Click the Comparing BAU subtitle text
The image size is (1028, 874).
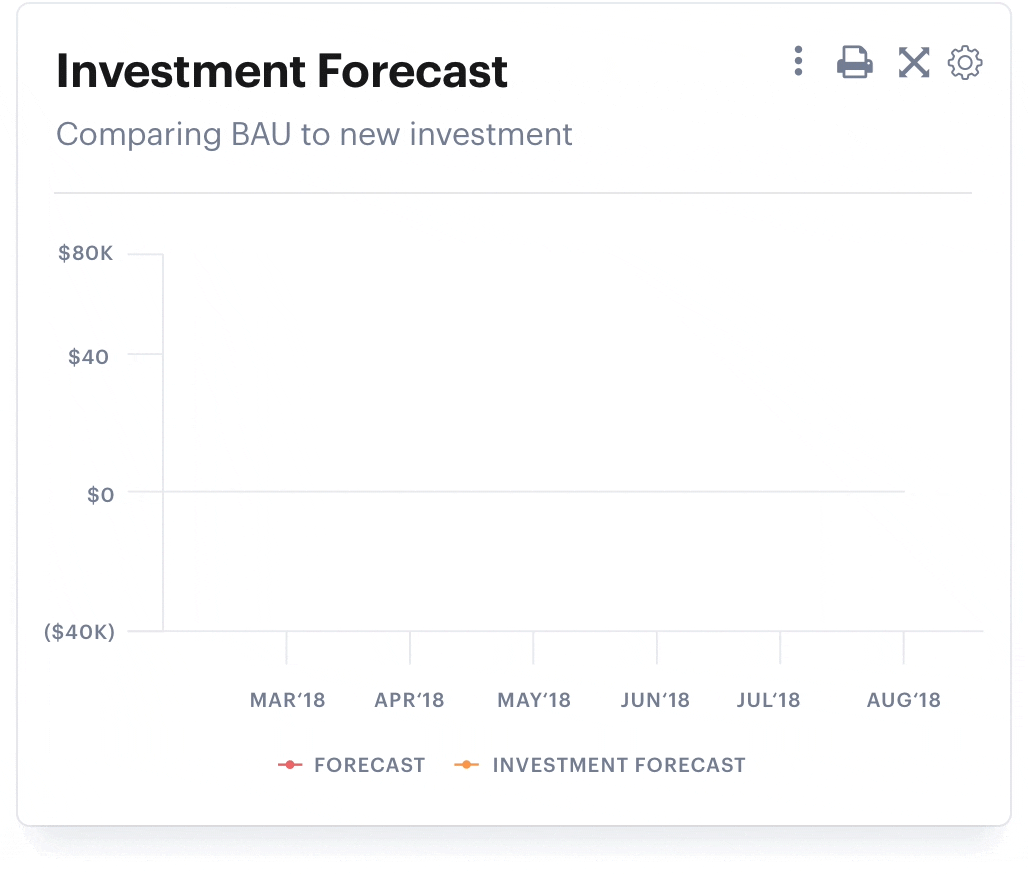coord(314,135)
